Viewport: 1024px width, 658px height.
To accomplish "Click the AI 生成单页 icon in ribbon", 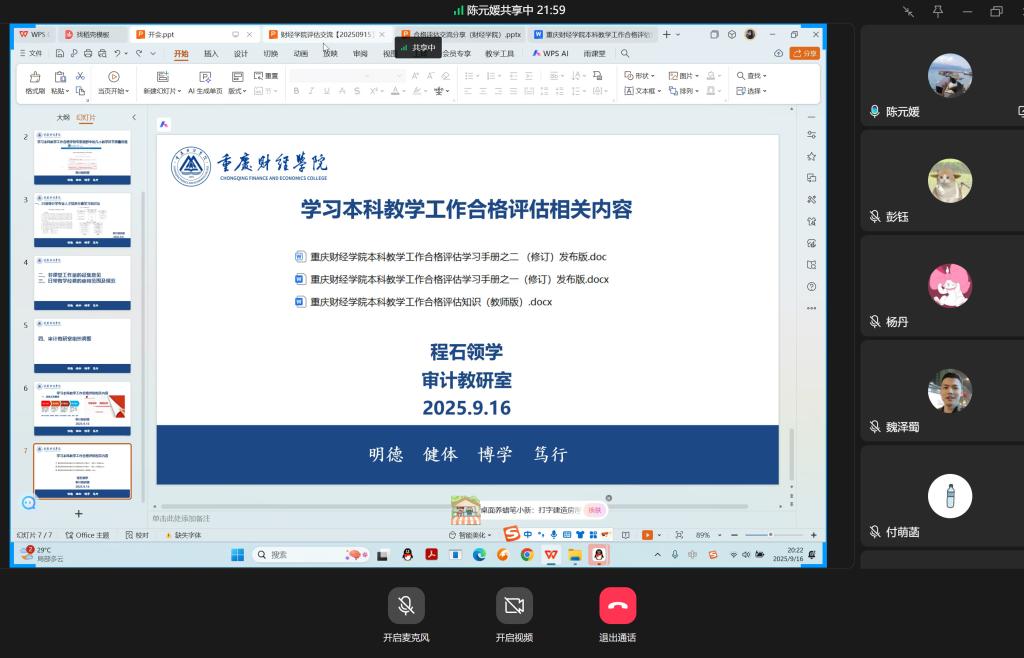I will [x=205, y=77].
